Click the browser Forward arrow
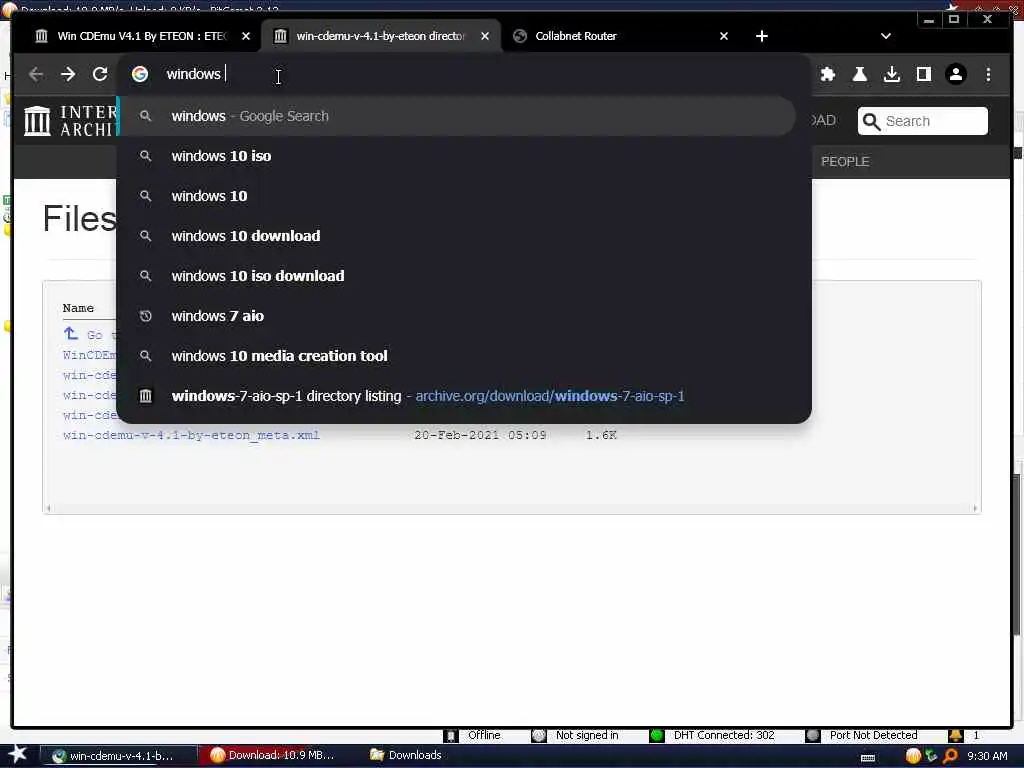1024x768 pixels. 68,74
